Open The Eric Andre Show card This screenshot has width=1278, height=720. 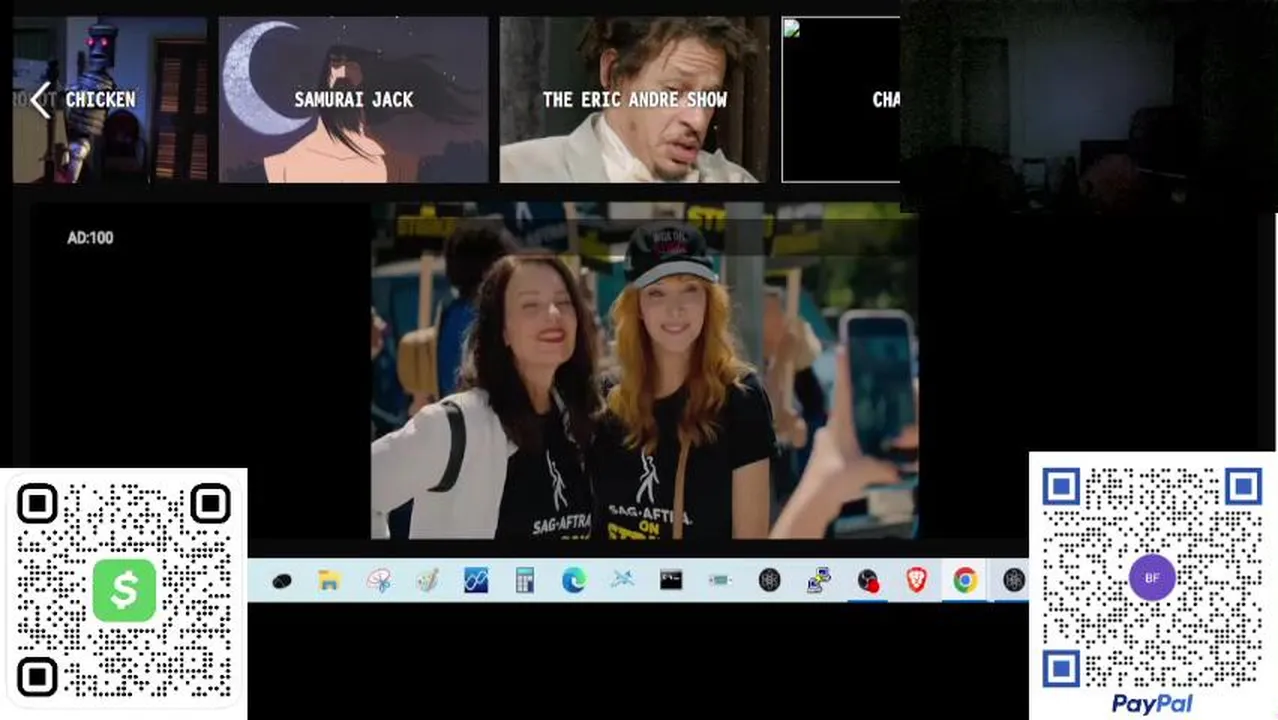[x=635, y=100]
